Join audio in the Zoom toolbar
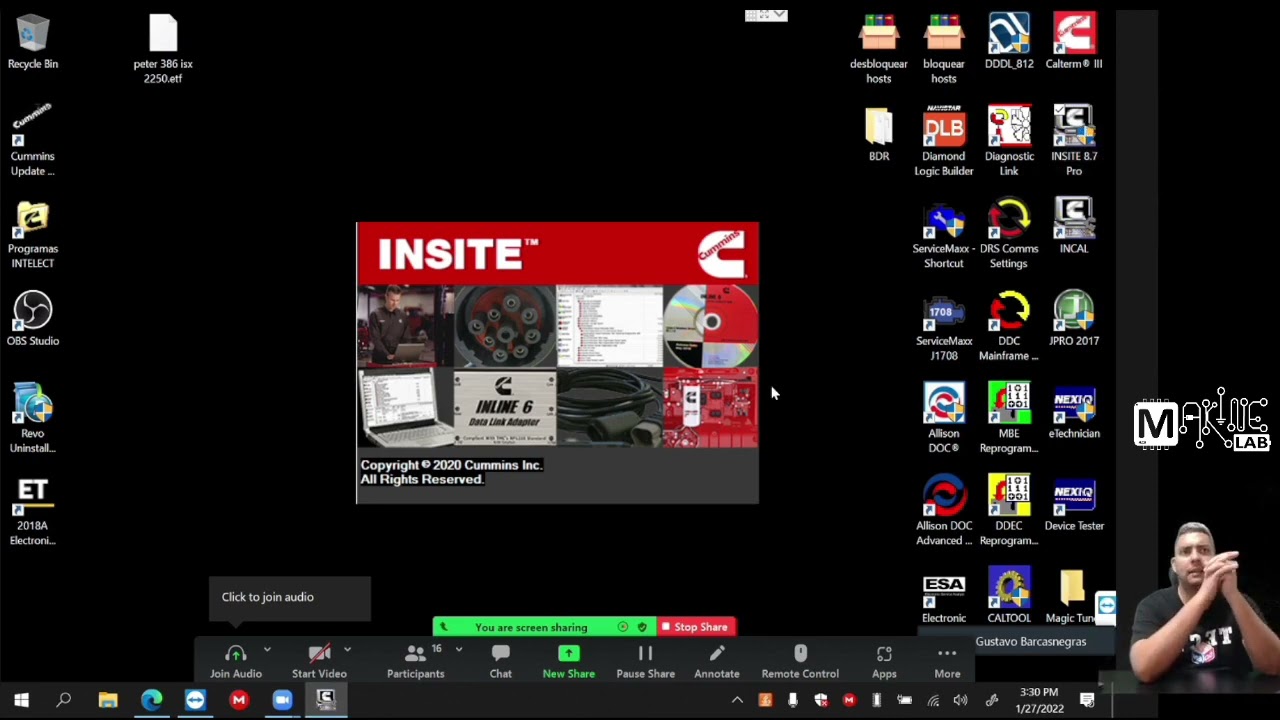Screen dimensions: 1280x720 click(236, 662)
